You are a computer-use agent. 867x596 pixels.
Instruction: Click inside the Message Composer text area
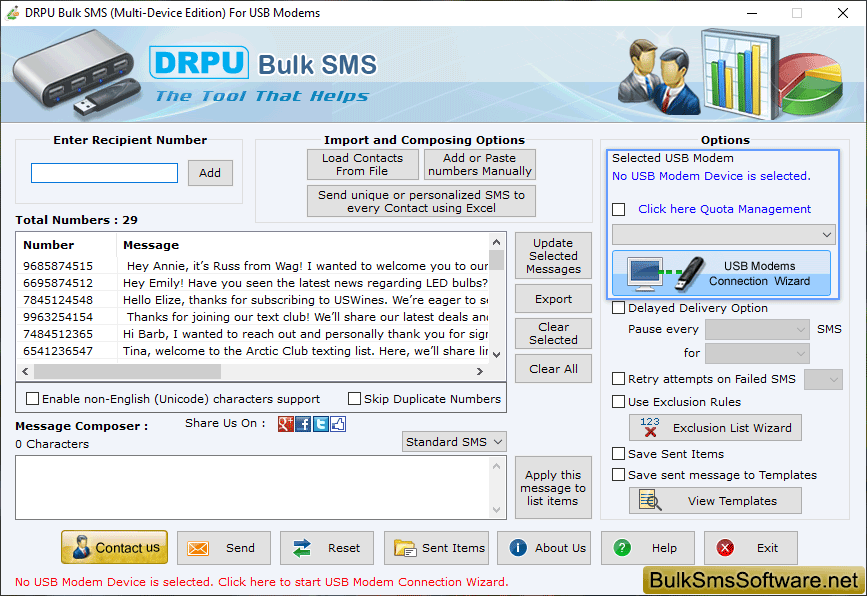click(x=253, y=488)
